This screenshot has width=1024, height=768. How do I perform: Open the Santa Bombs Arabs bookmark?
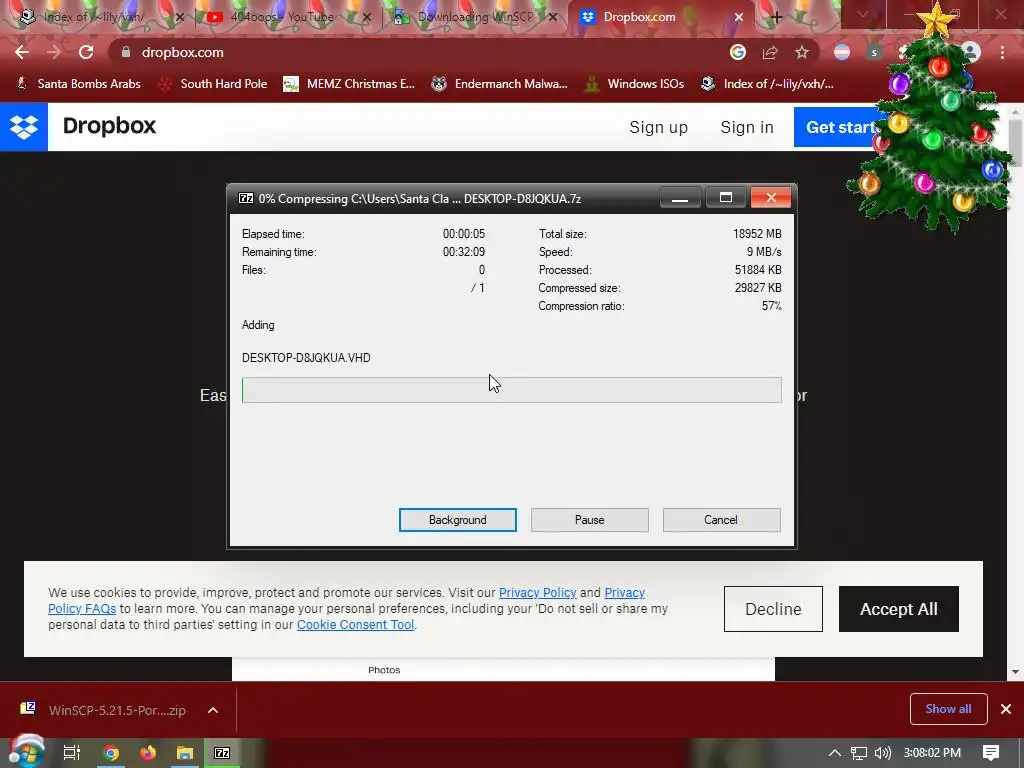(x=78, y=84)
